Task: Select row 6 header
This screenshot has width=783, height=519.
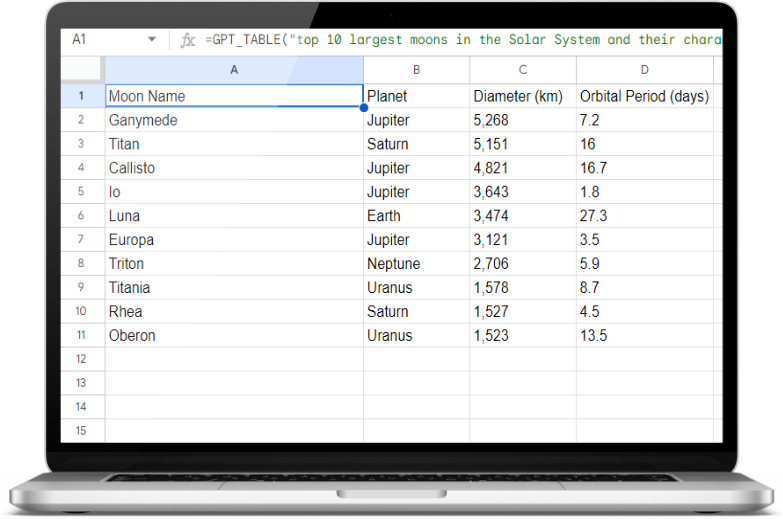Action: (x=82, y=216)
